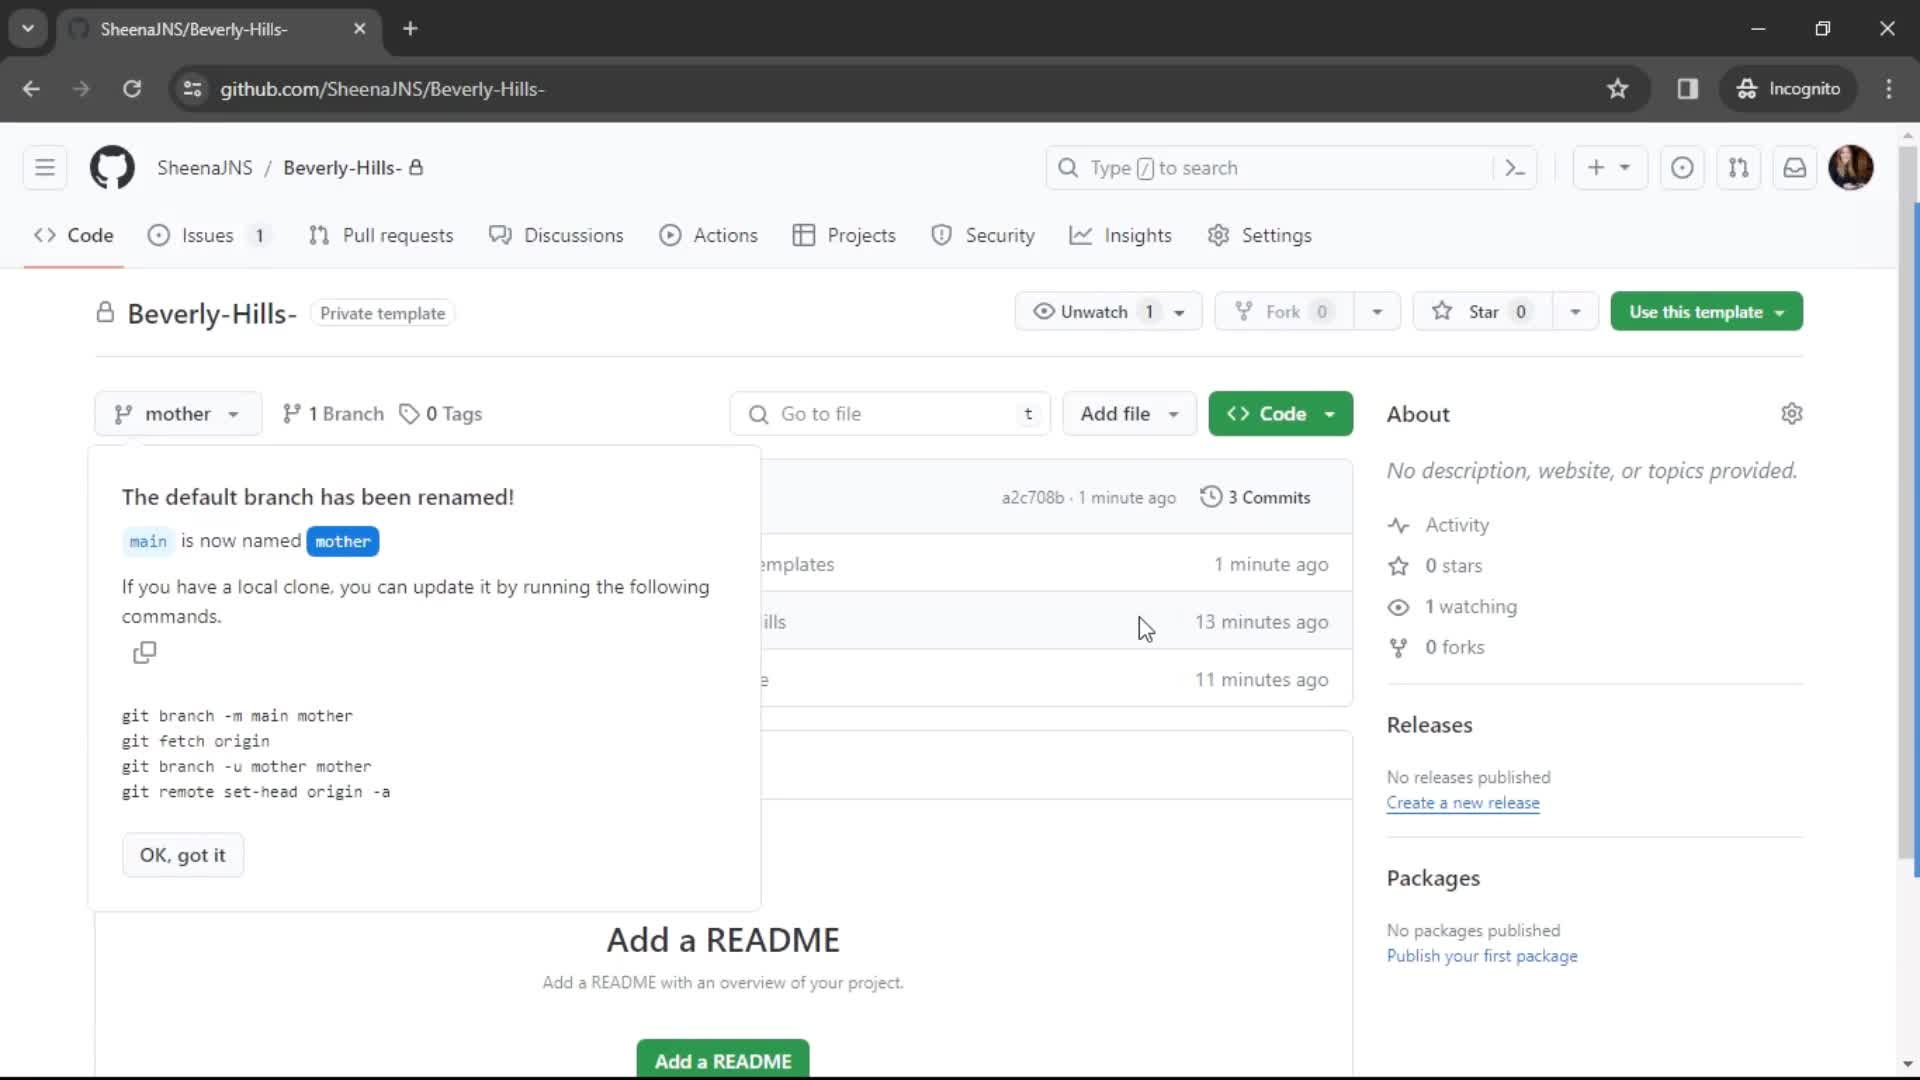Expand the create new plus dropdown
The width and height of the screenshot is (1920, 1080).
[x=1609, y=168]
